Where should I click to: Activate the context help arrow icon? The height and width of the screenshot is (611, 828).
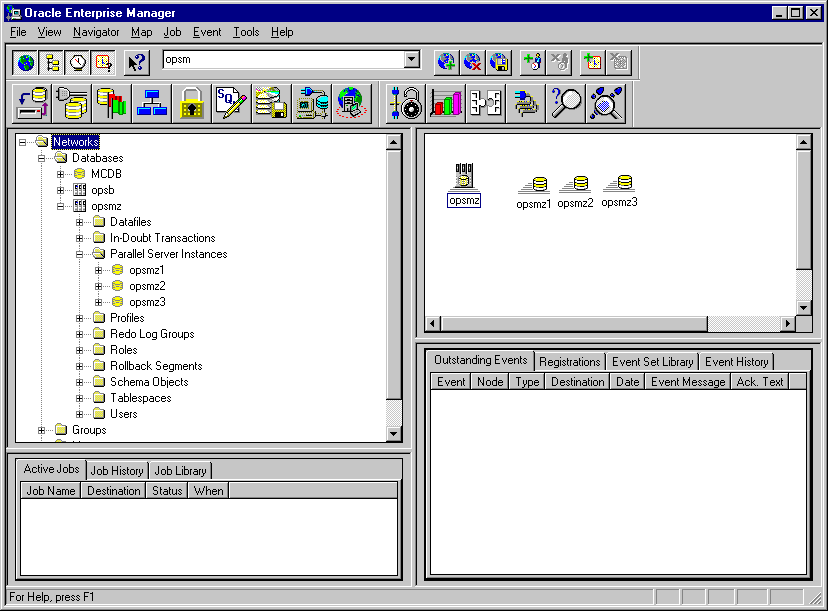coord(137,63)
